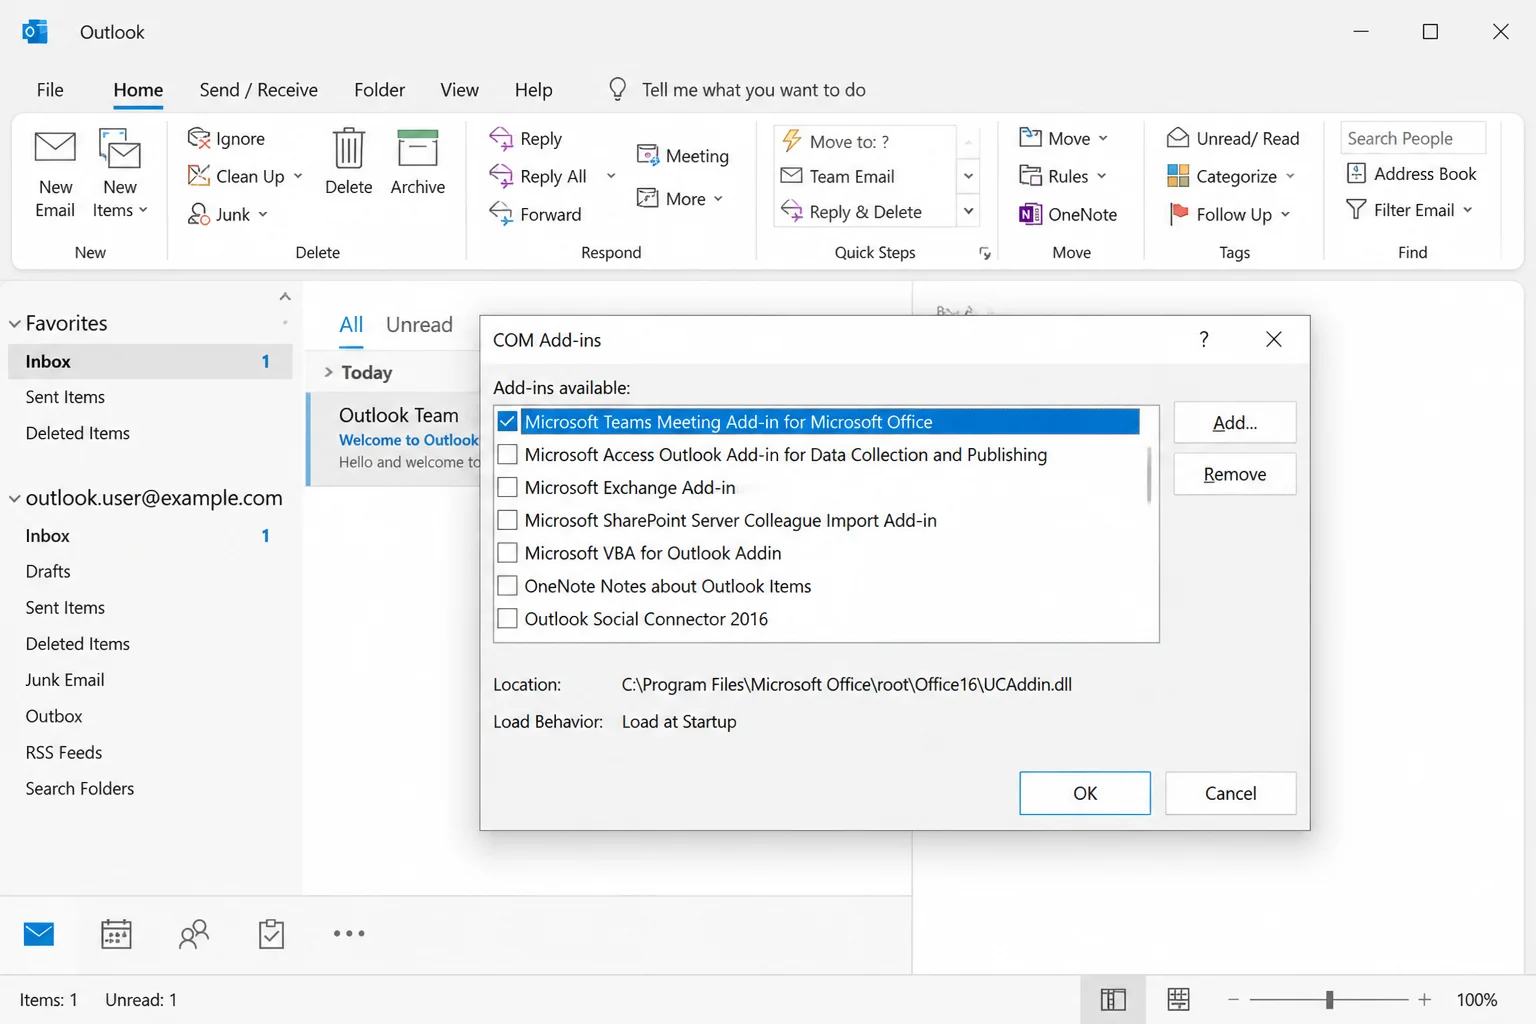Click the add-ins list scrollbar
This screenshot has width=1536, height=1024.
coord(1148,475)
